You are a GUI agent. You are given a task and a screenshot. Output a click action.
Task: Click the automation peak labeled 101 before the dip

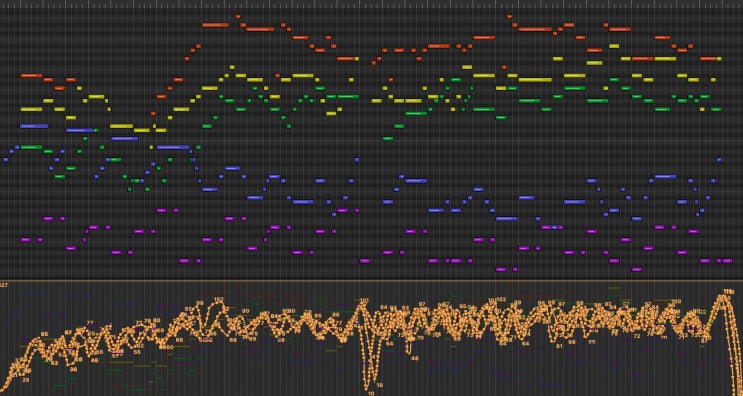click(364, 300)
